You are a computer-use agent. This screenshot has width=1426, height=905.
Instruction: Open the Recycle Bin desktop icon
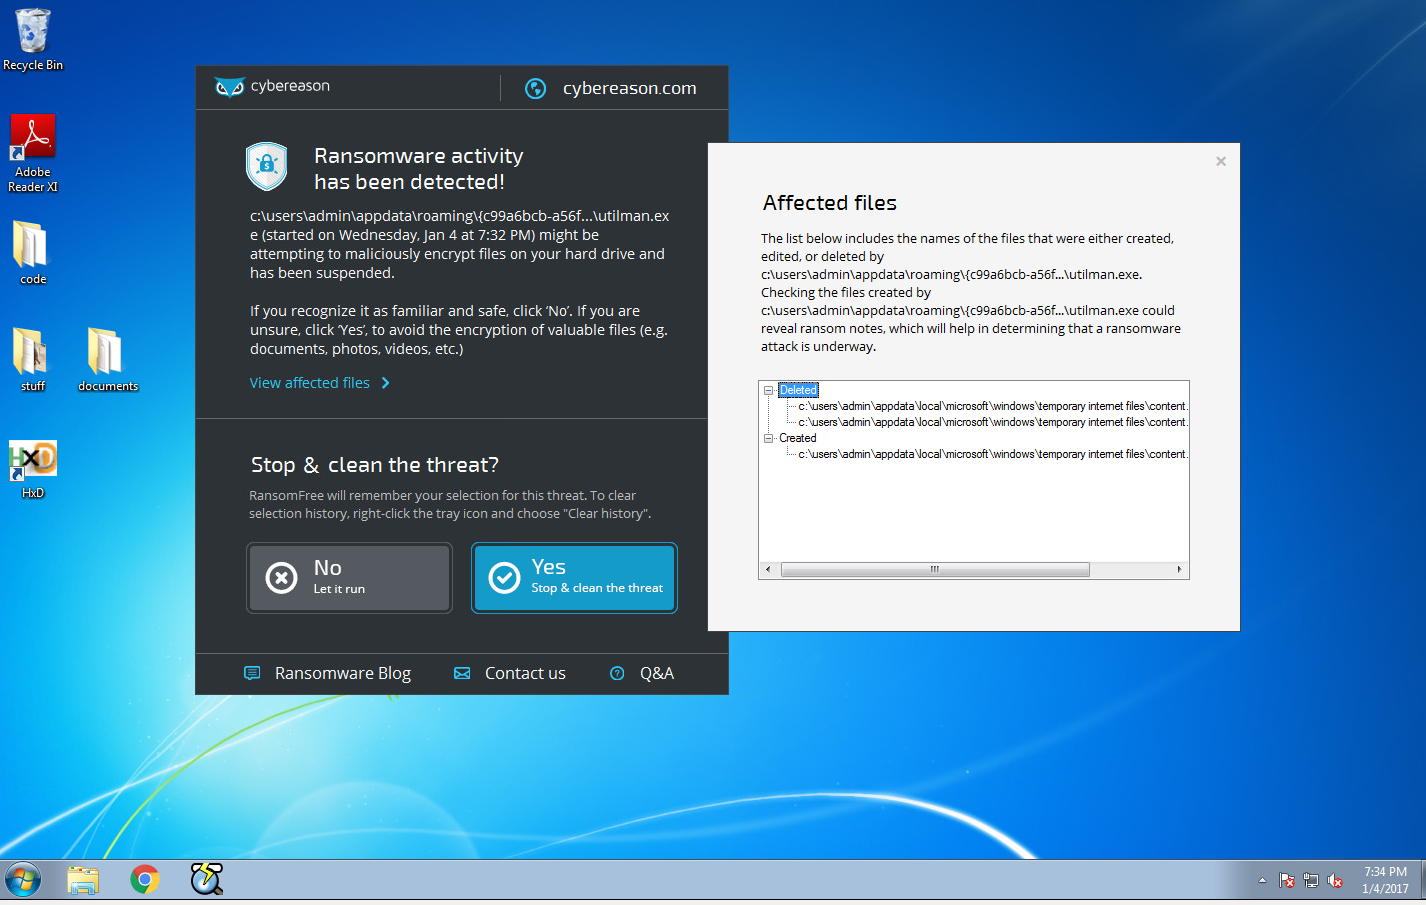[x=33, y=40]
